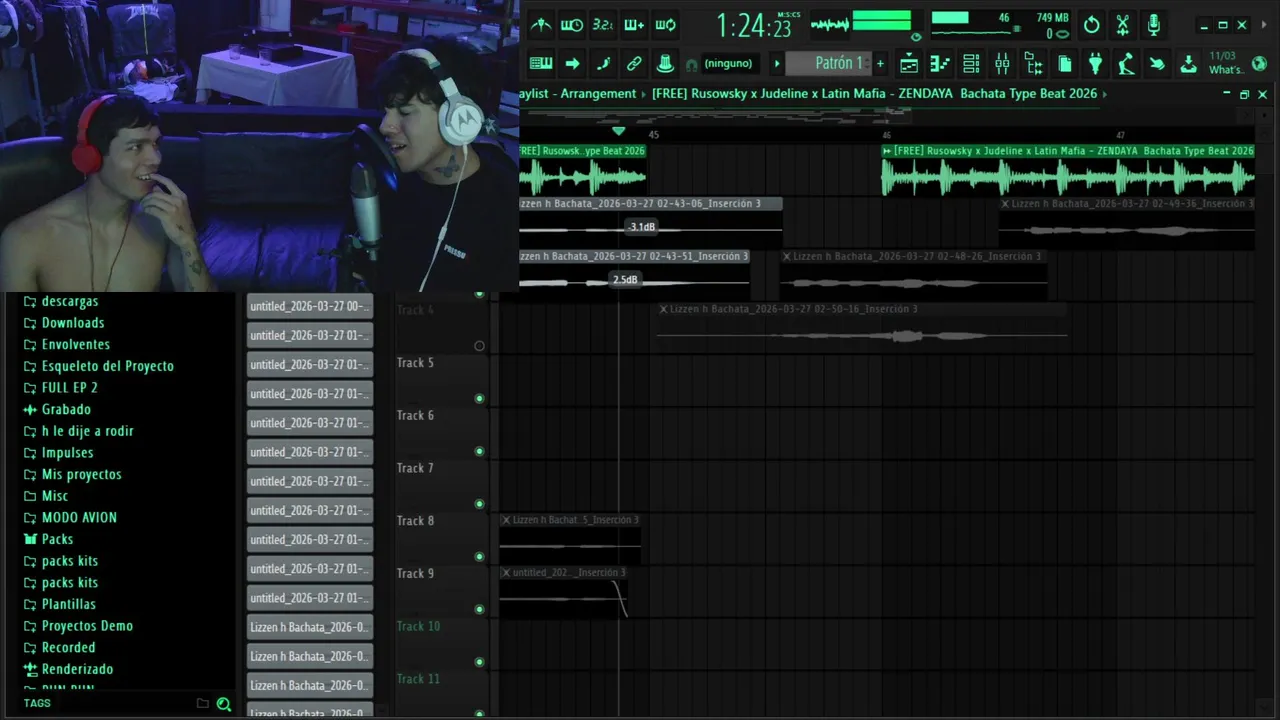Toggle the note blend recording icon
This screenshot has height=720, width=1280.
pos(603,63)
